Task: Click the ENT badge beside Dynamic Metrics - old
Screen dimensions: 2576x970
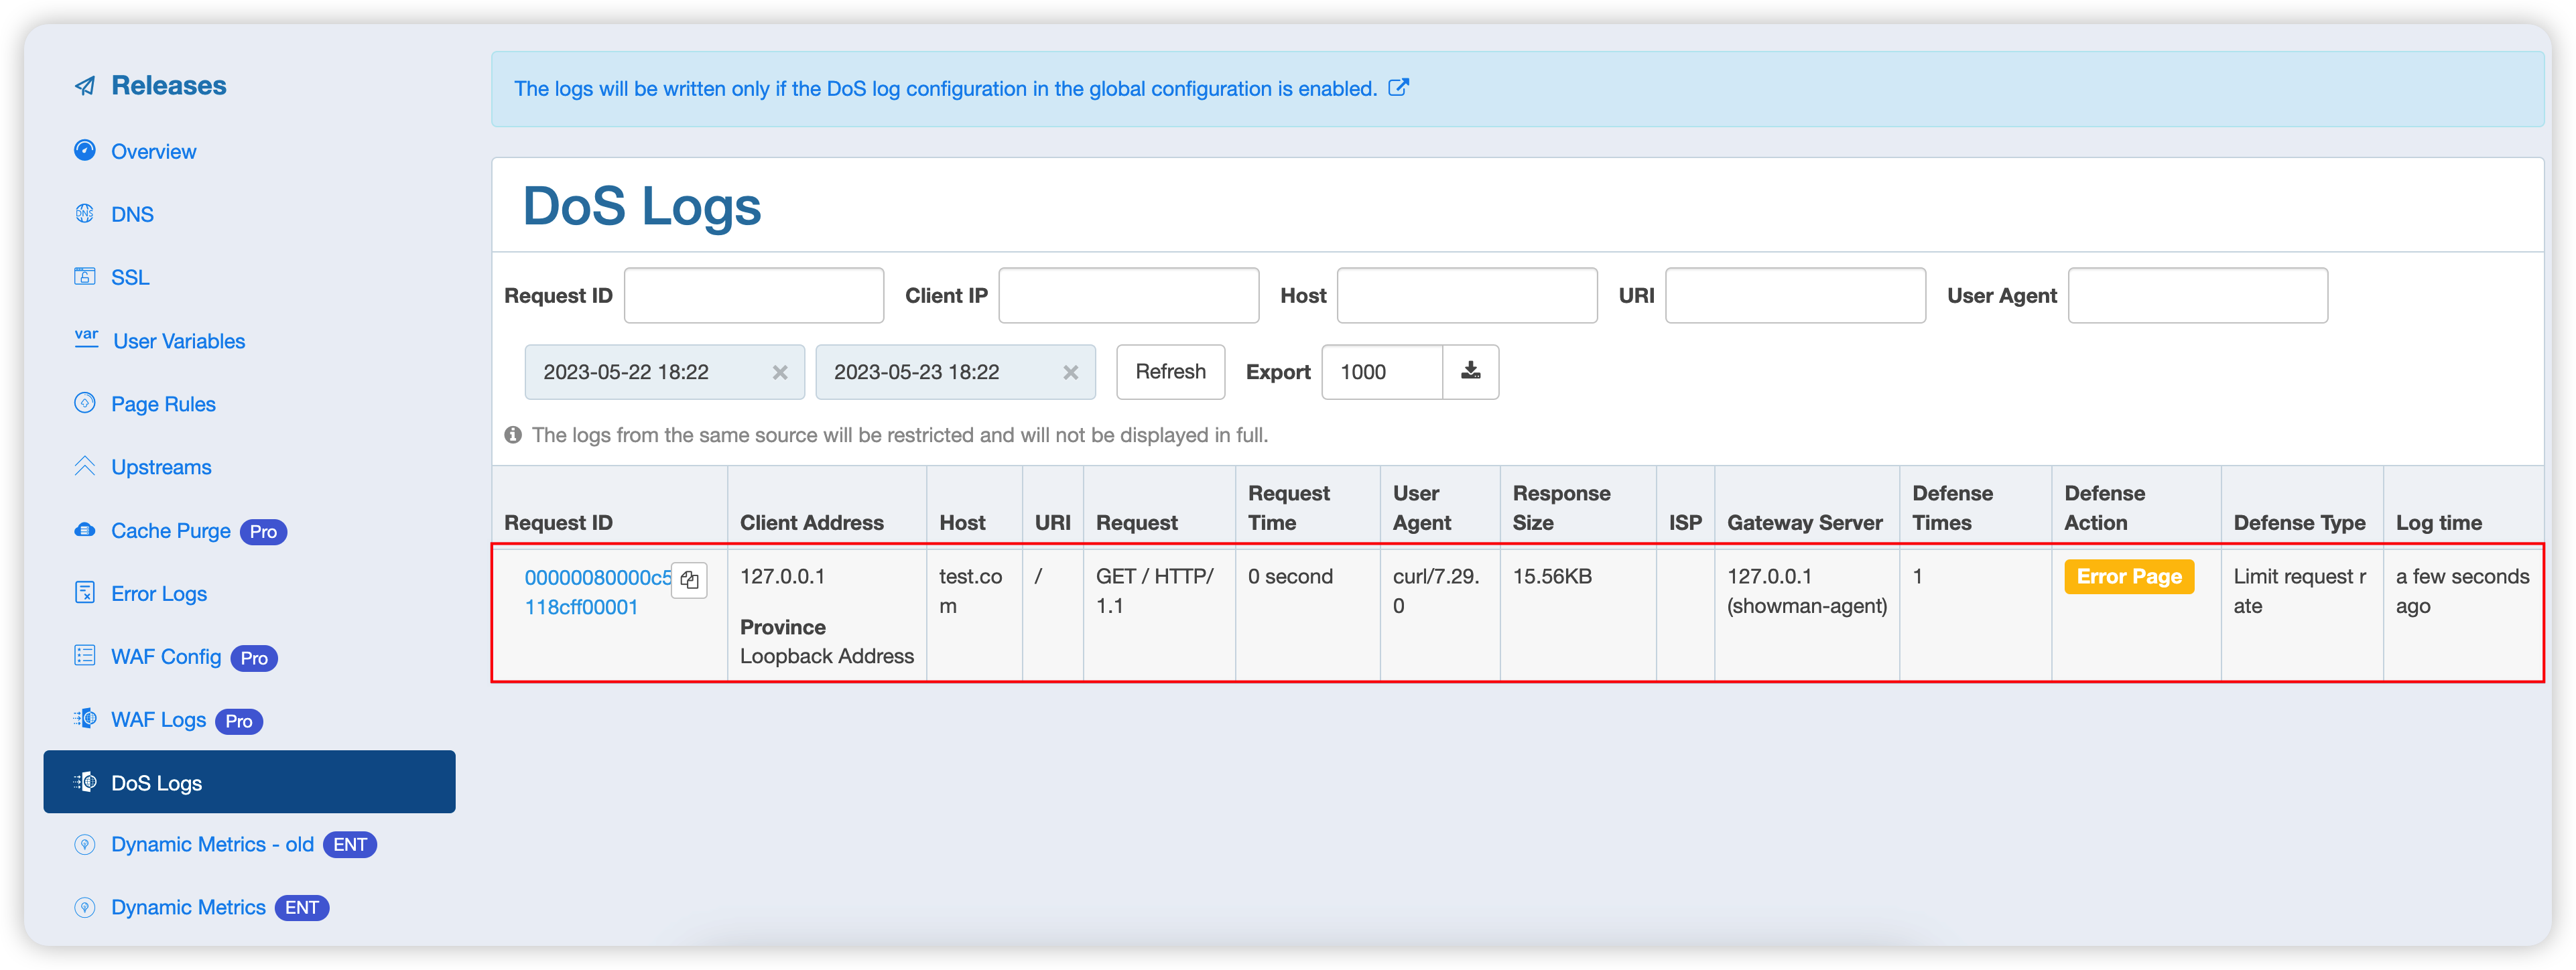Action: (x=350, y=845)
